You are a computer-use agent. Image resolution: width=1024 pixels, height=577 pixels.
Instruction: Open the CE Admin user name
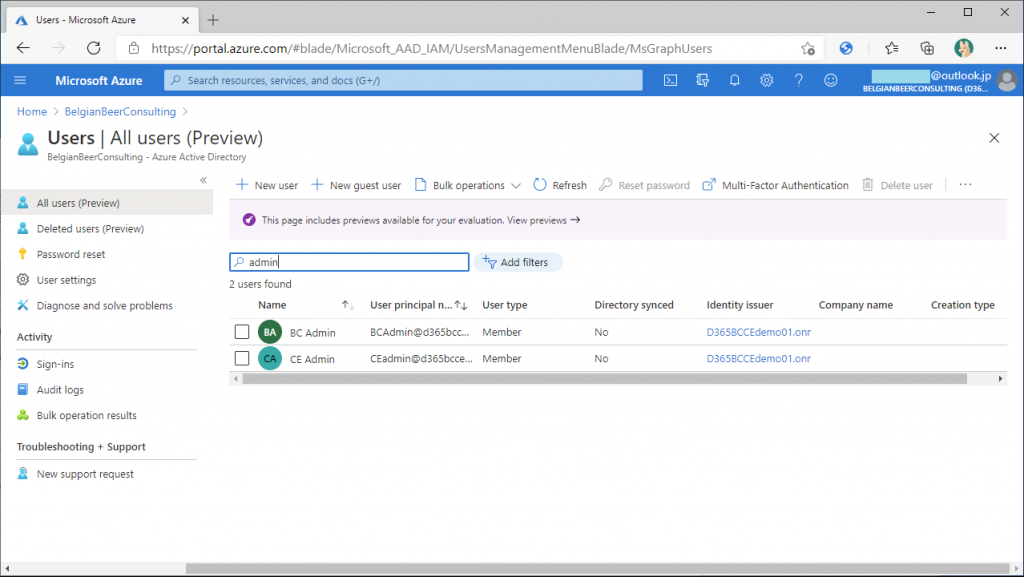pos(312,359)
